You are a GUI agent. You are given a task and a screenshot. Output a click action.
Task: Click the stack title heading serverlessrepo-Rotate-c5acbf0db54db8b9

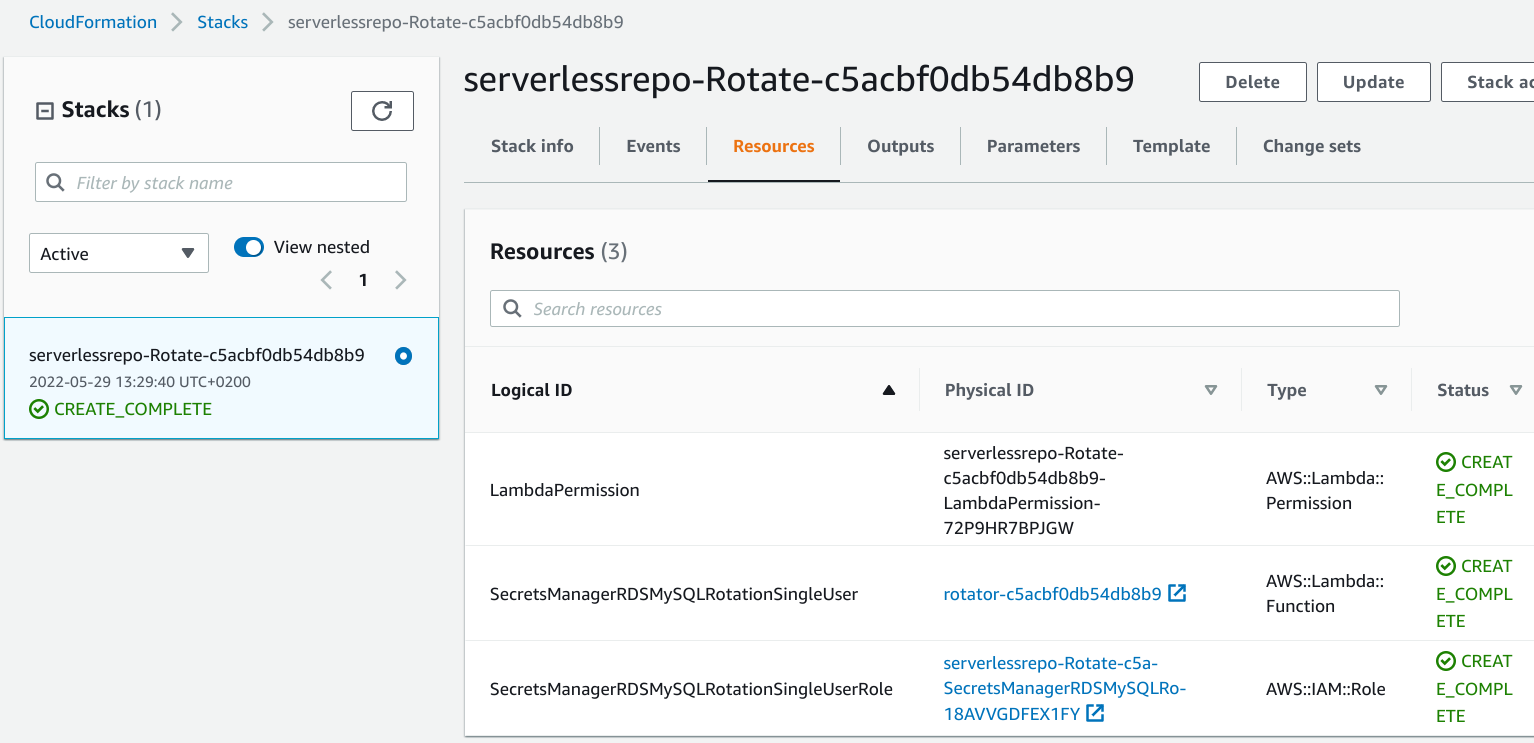tap(799, 80)
